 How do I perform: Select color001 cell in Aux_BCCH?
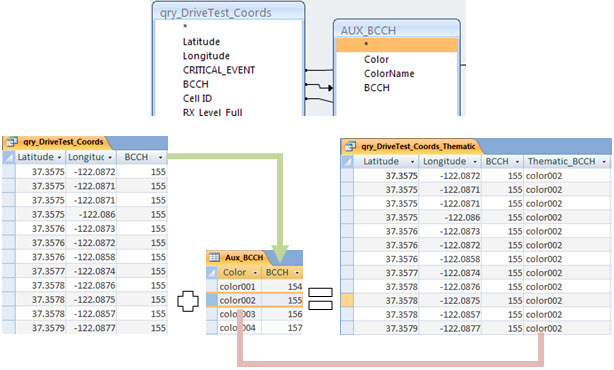coord(239,286)
